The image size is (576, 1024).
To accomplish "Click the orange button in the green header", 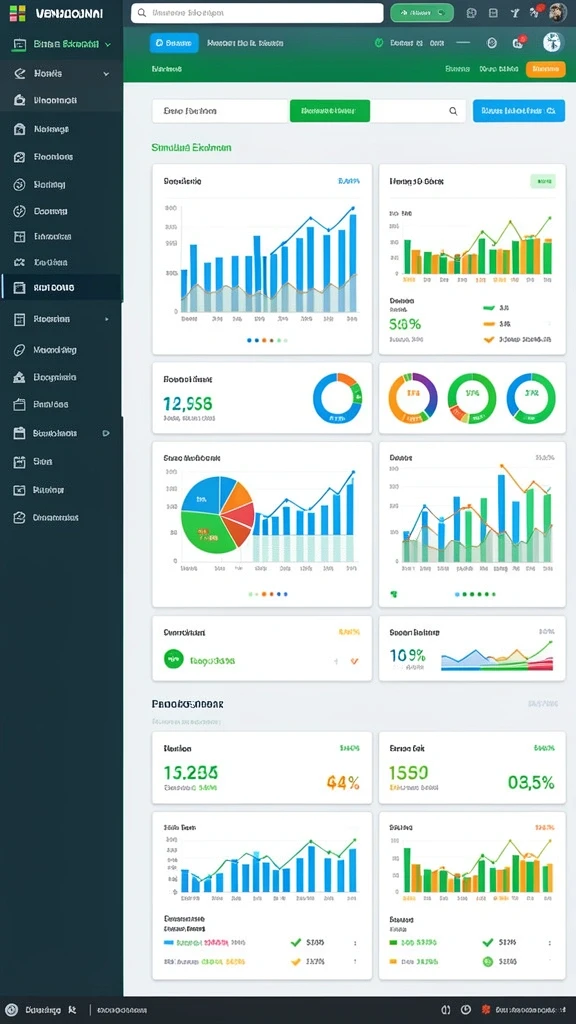I will (x=545, y=69).
